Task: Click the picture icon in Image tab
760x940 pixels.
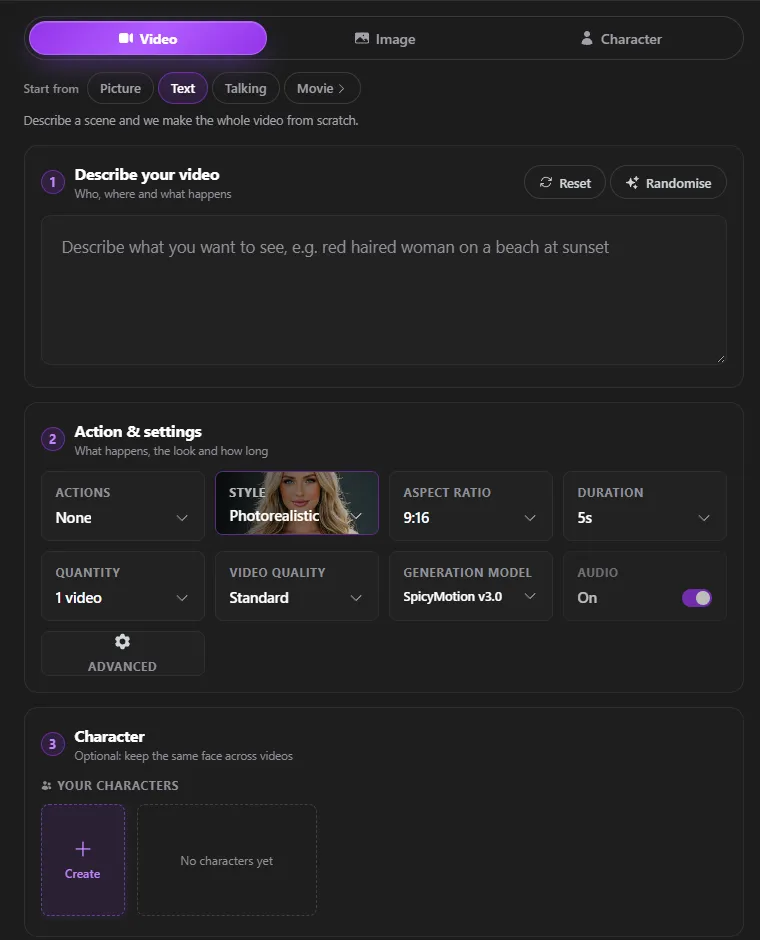Action: click(x=362, y=38)
